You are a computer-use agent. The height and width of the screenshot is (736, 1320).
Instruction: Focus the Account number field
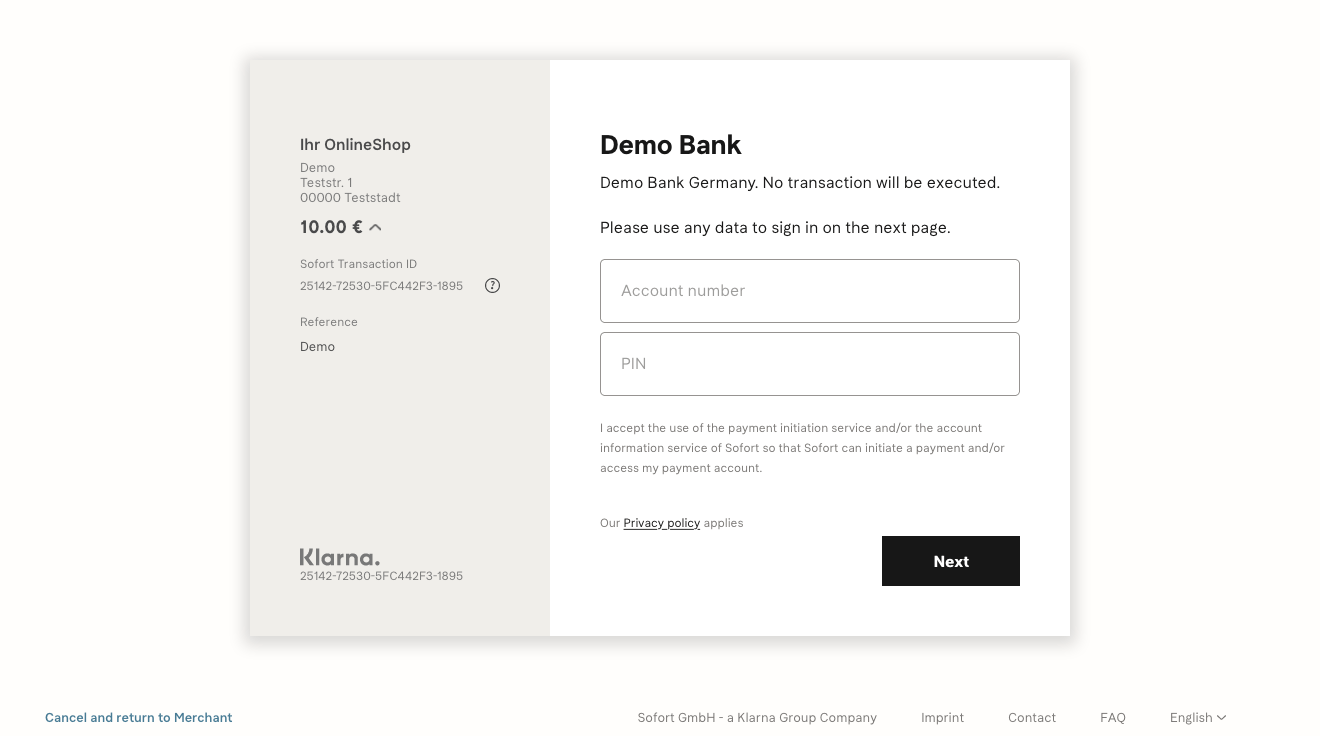pos(810,291)
